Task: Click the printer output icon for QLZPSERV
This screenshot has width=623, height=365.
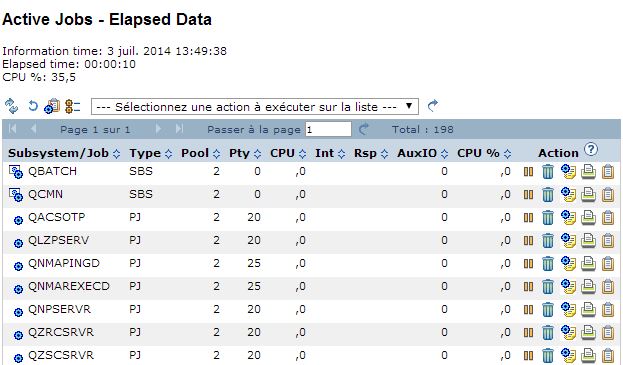Action: point(588,240)
